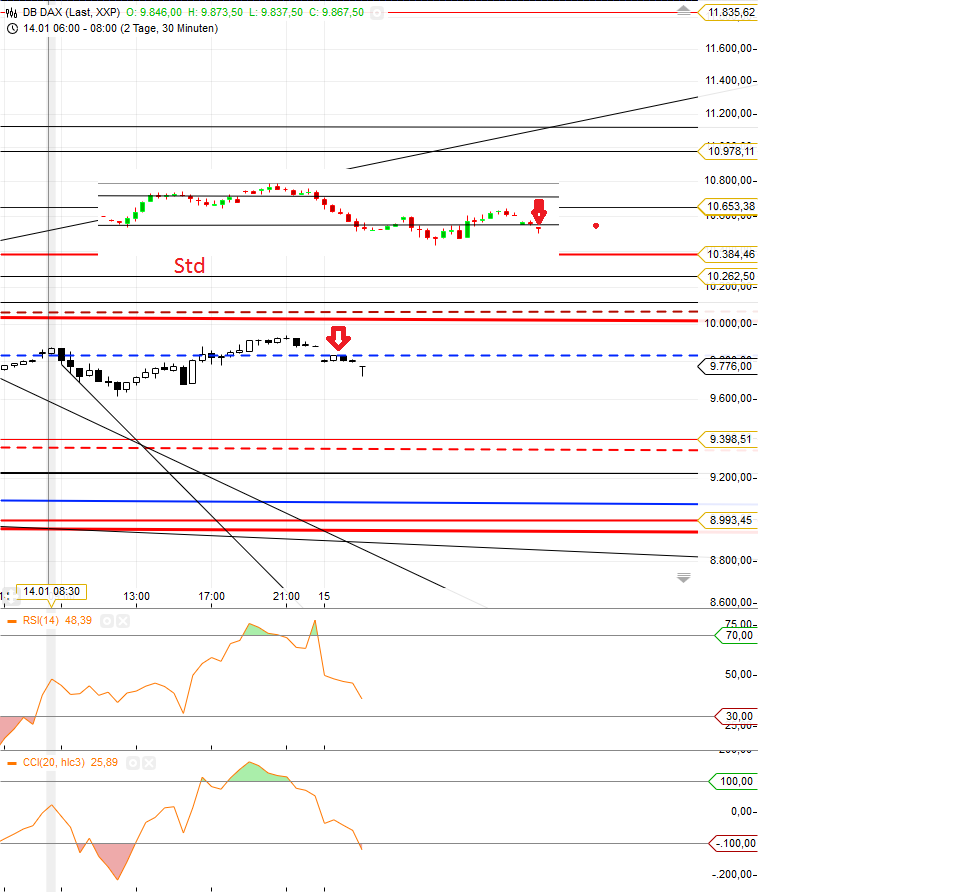Click the orange color swatch before the CCI label
Image resolution: width=958 pixels, height=892 pixels.
pos(11,763)
